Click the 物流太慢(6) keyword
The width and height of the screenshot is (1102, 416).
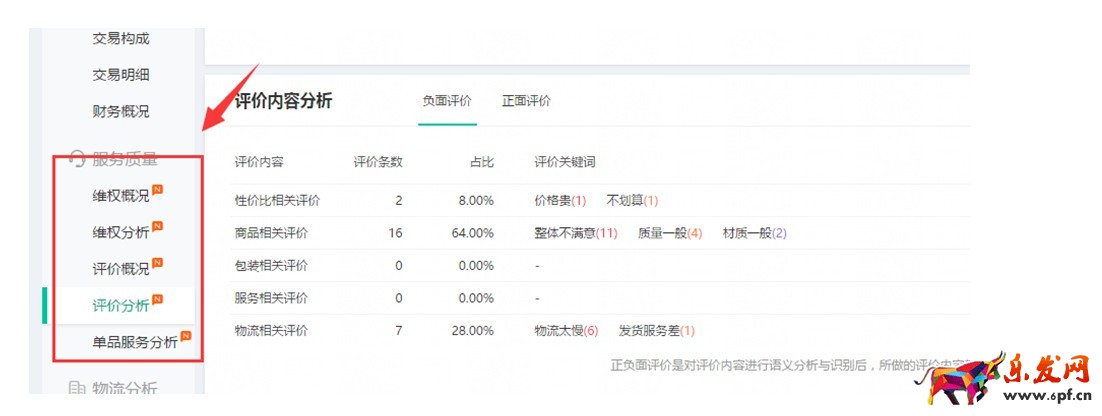(566, 331)
